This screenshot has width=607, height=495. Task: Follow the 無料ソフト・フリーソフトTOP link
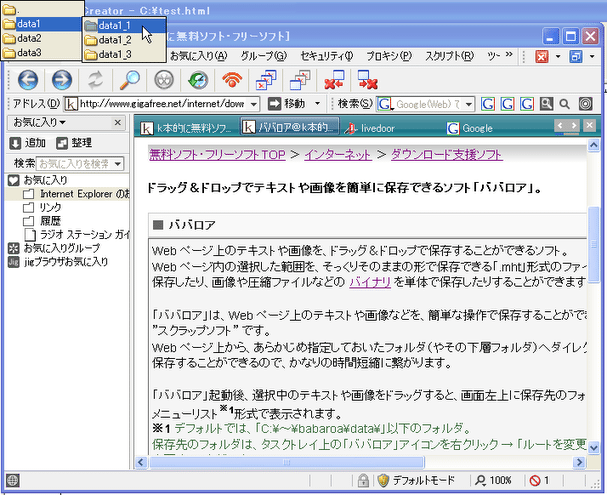pos(218,155)
